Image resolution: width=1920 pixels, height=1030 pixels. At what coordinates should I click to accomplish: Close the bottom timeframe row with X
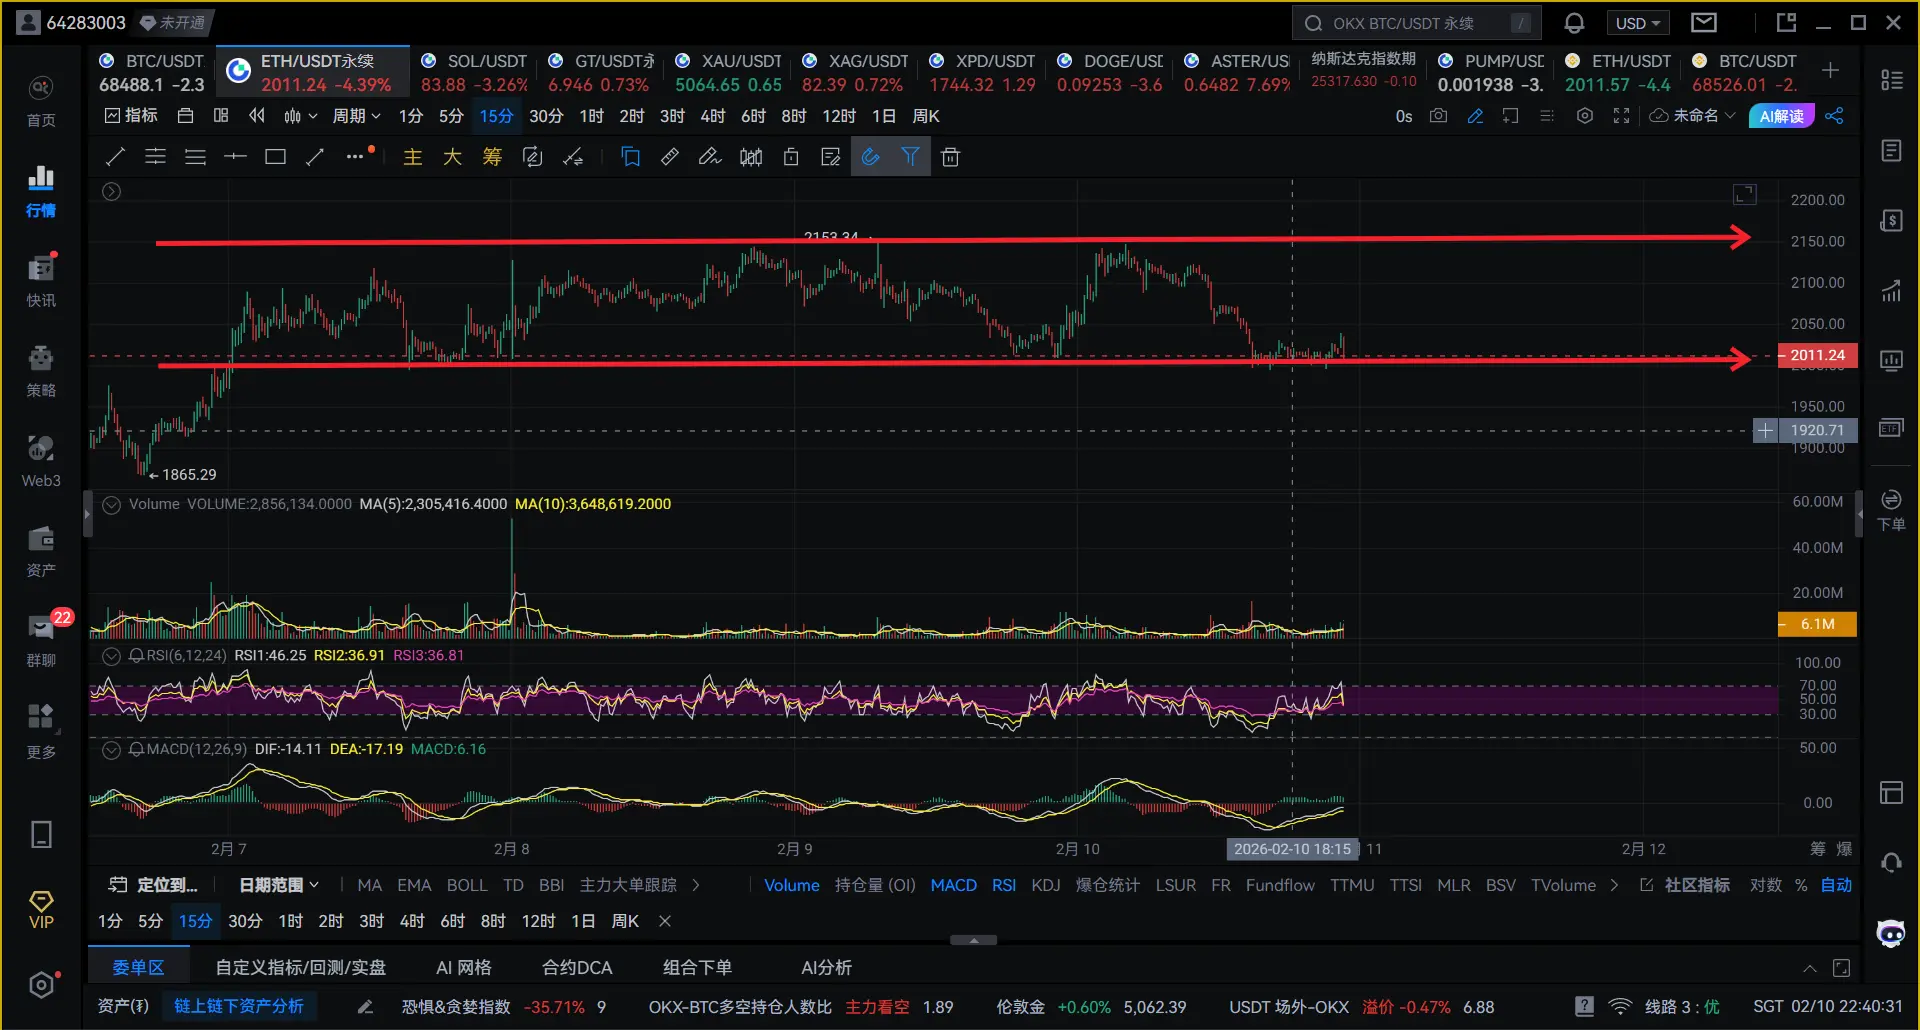click(x=665, y=921)
